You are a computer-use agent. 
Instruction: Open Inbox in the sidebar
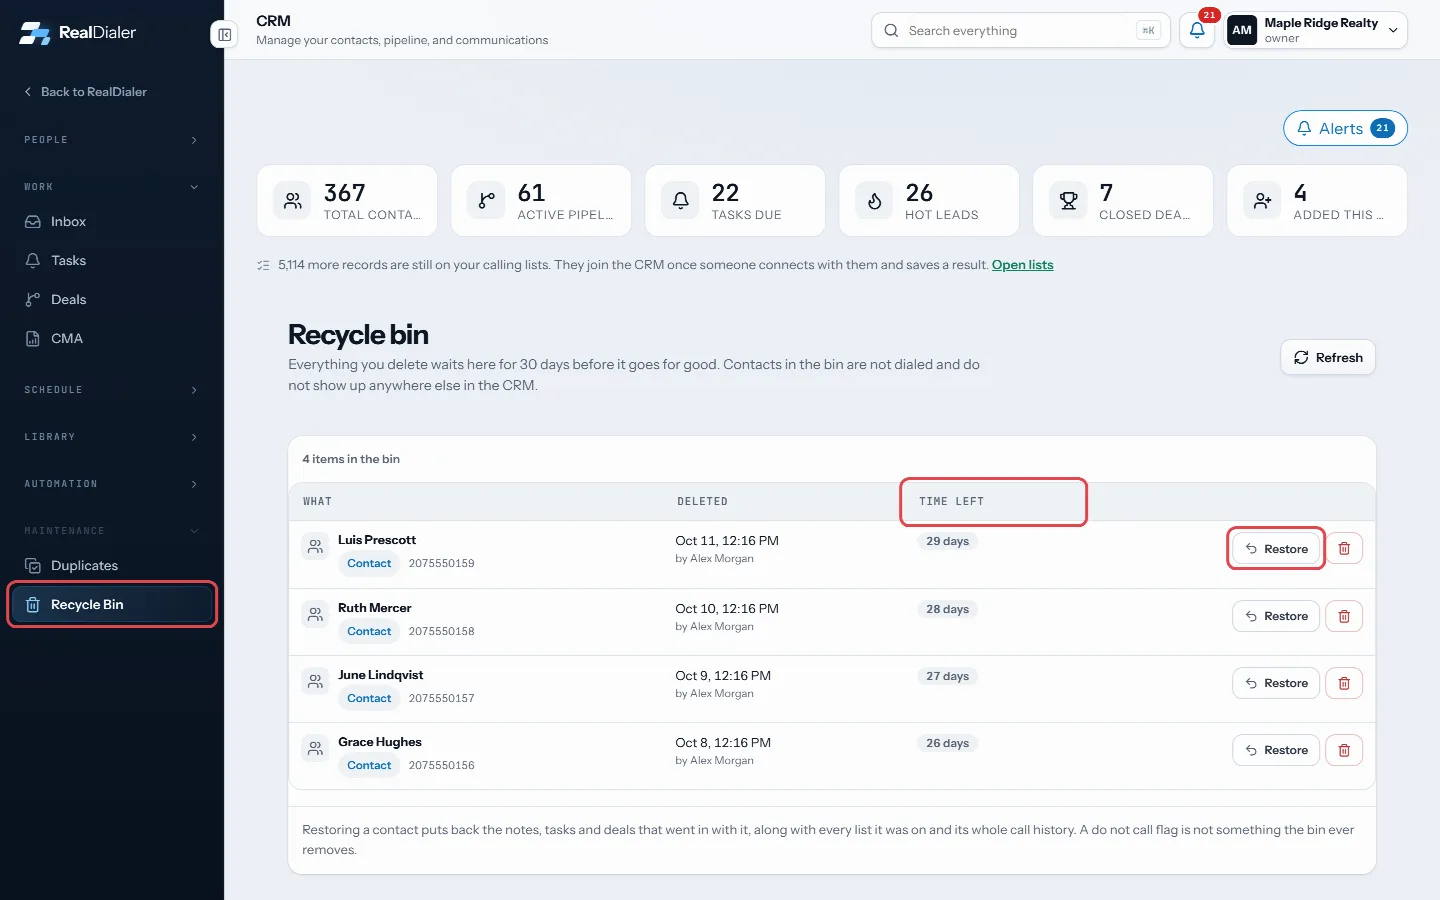click(x=112, y=222)
